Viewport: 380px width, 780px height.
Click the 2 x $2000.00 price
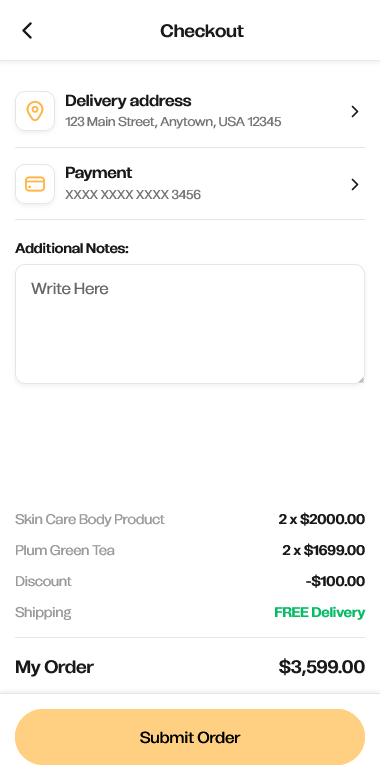tap(321, 519)
